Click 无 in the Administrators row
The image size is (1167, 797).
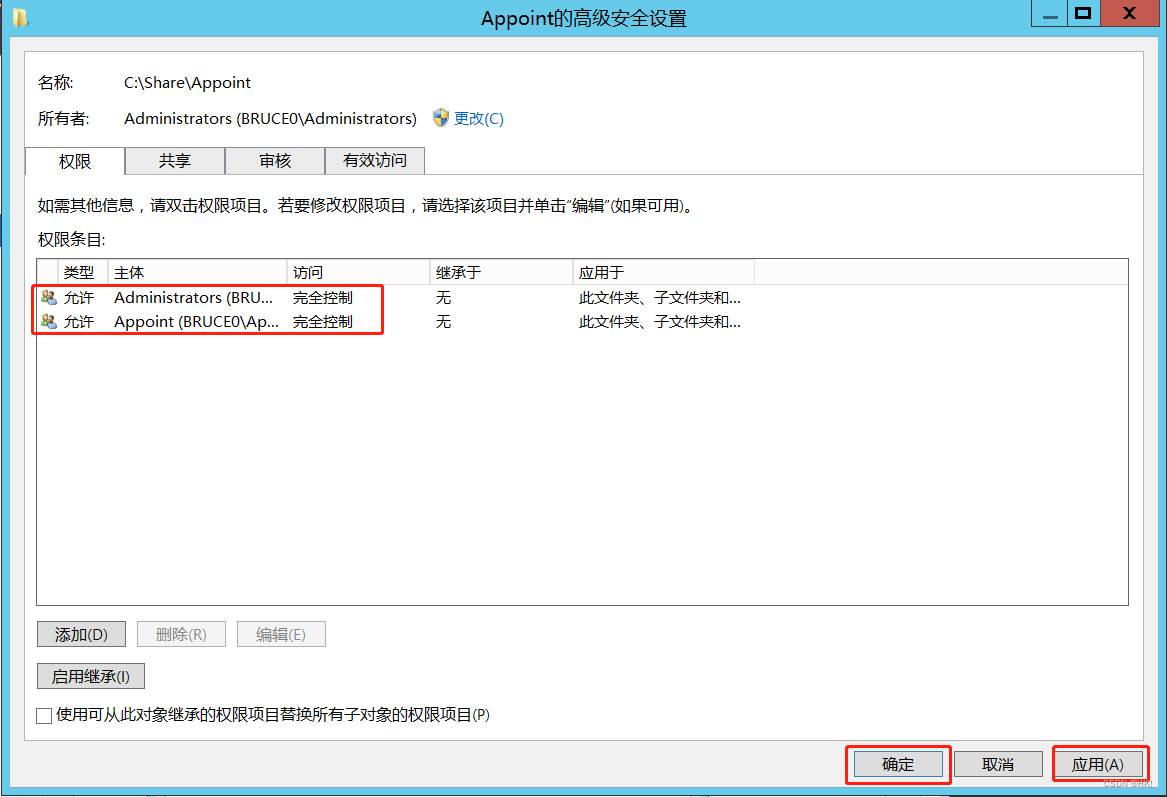[444, 298]
